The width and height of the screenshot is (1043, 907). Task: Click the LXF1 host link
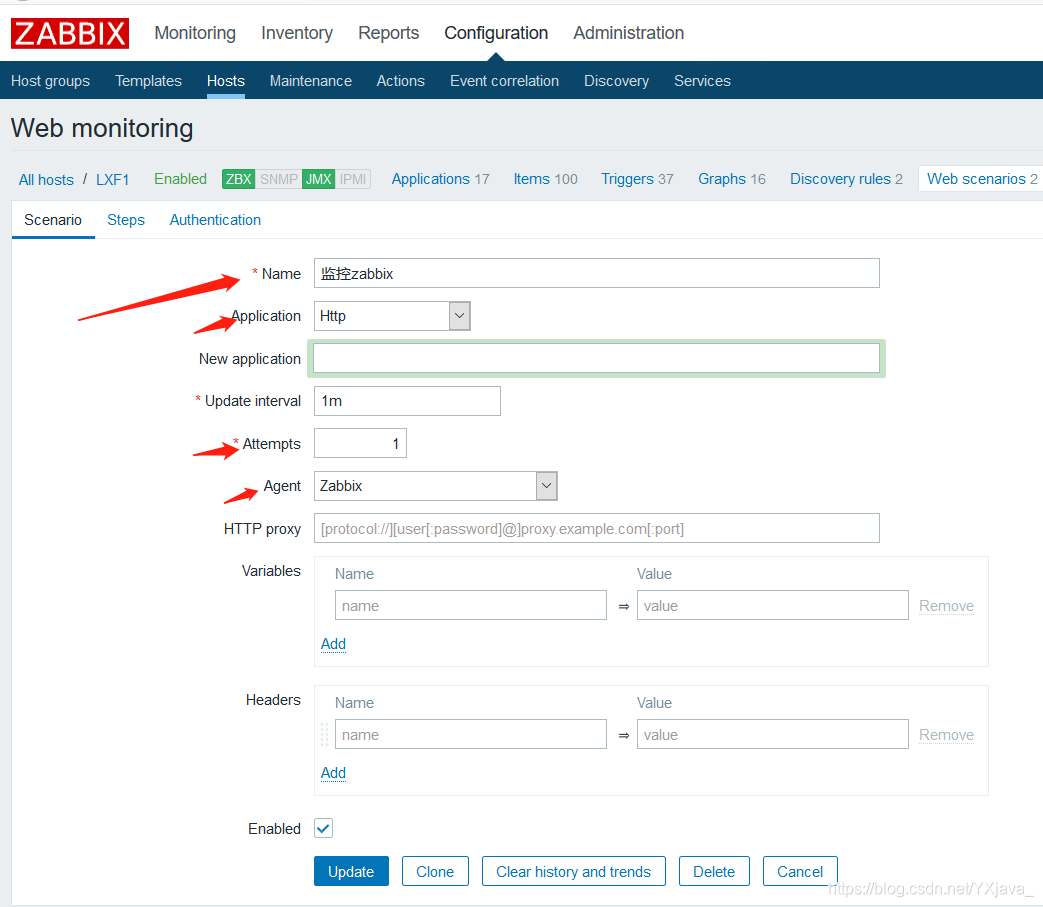(112, 180)
